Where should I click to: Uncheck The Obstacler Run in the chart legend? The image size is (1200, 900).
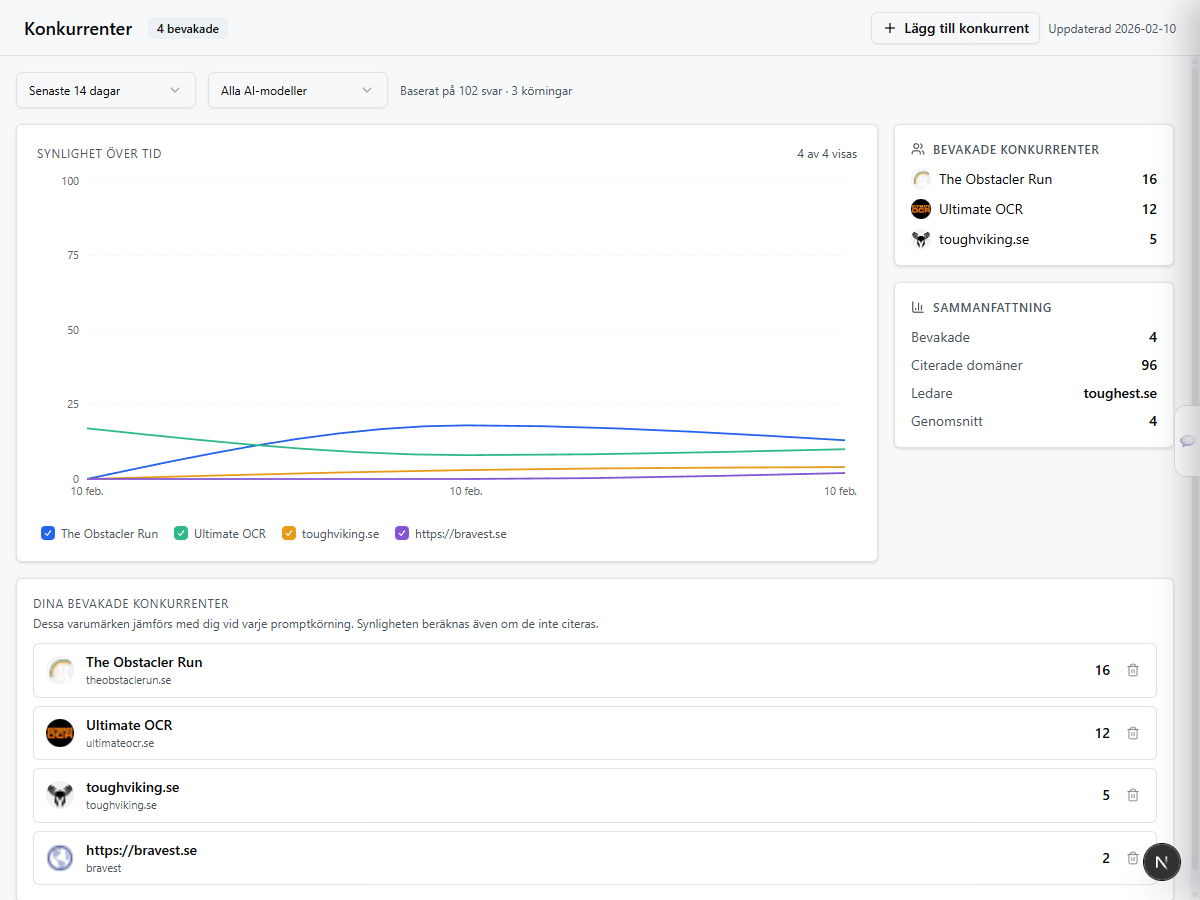(x=48, y=533)
